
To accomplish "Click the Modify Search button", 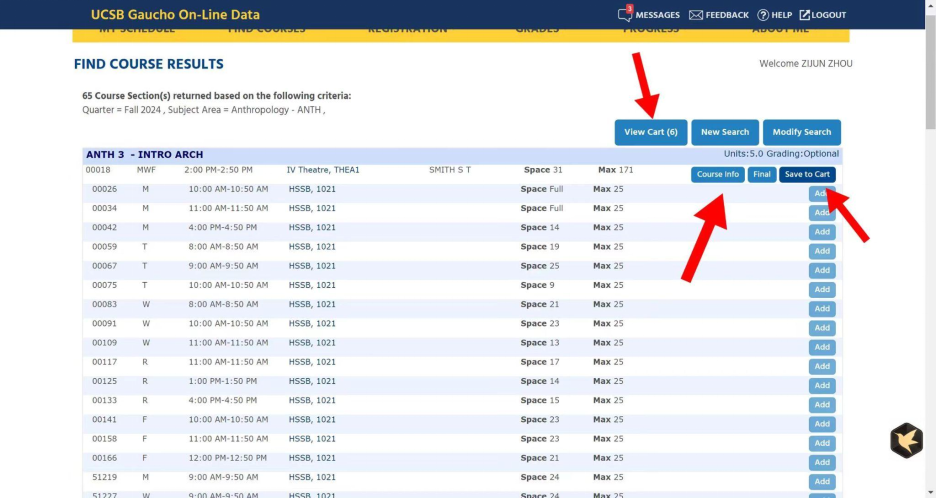I will [802, 132].
